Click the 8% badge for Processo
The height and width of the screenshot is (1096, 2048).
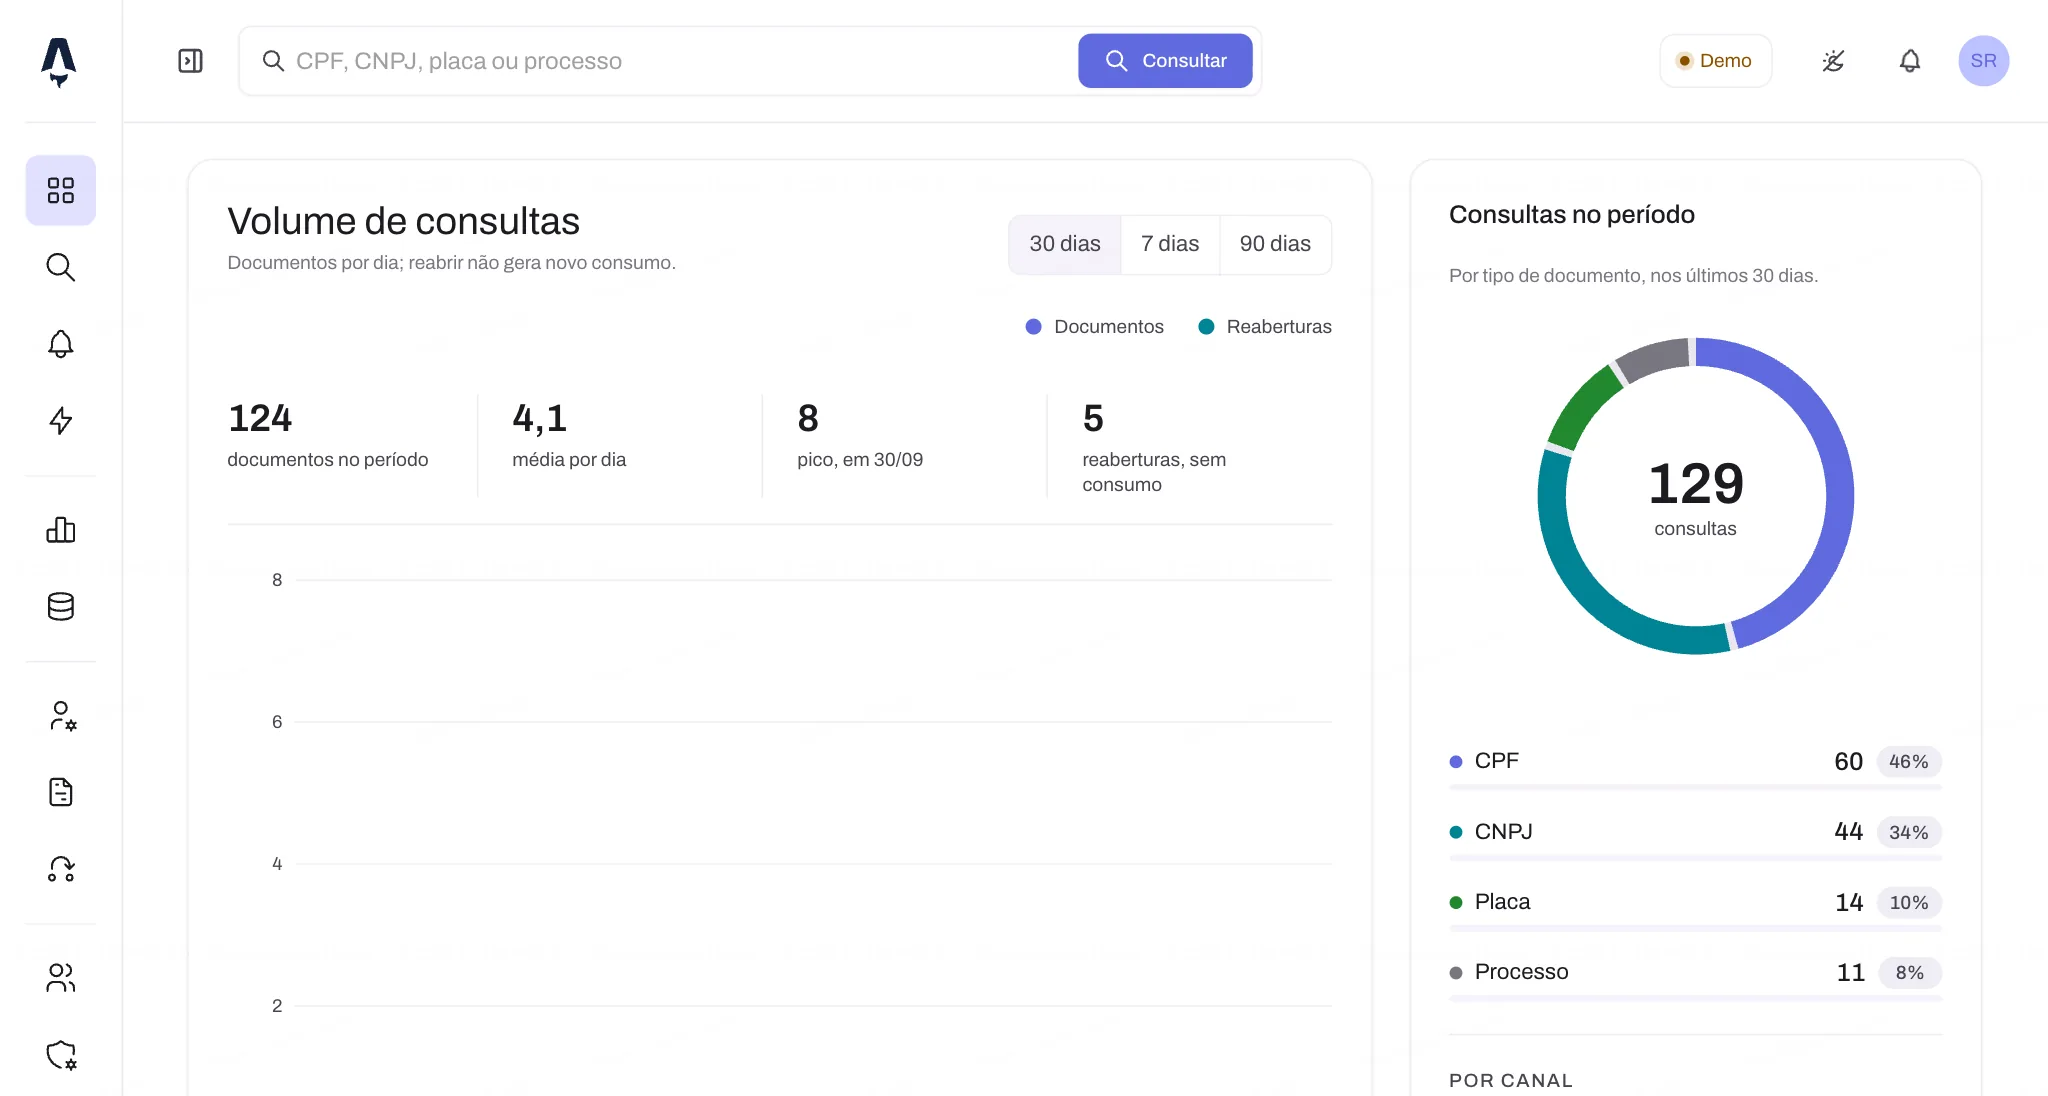click(1909, 972)
